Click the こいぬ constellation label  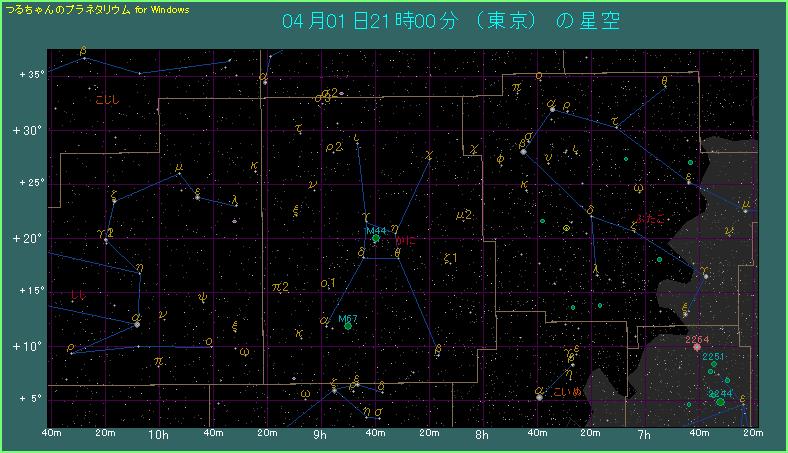tap(567, 392)
